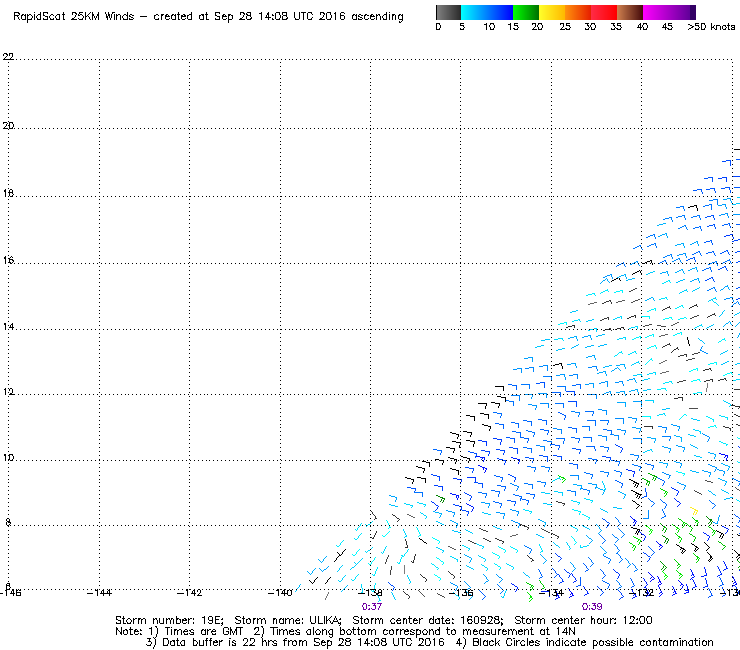Click the magenta 40-45 knots legend segment

(x=656, y=12)
